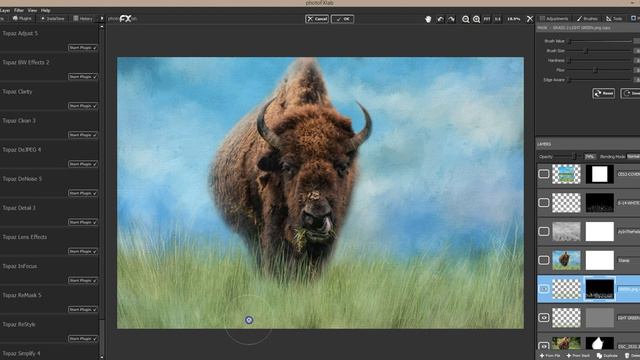Zoom out with the minus magnifier

(x=465, y=19)
